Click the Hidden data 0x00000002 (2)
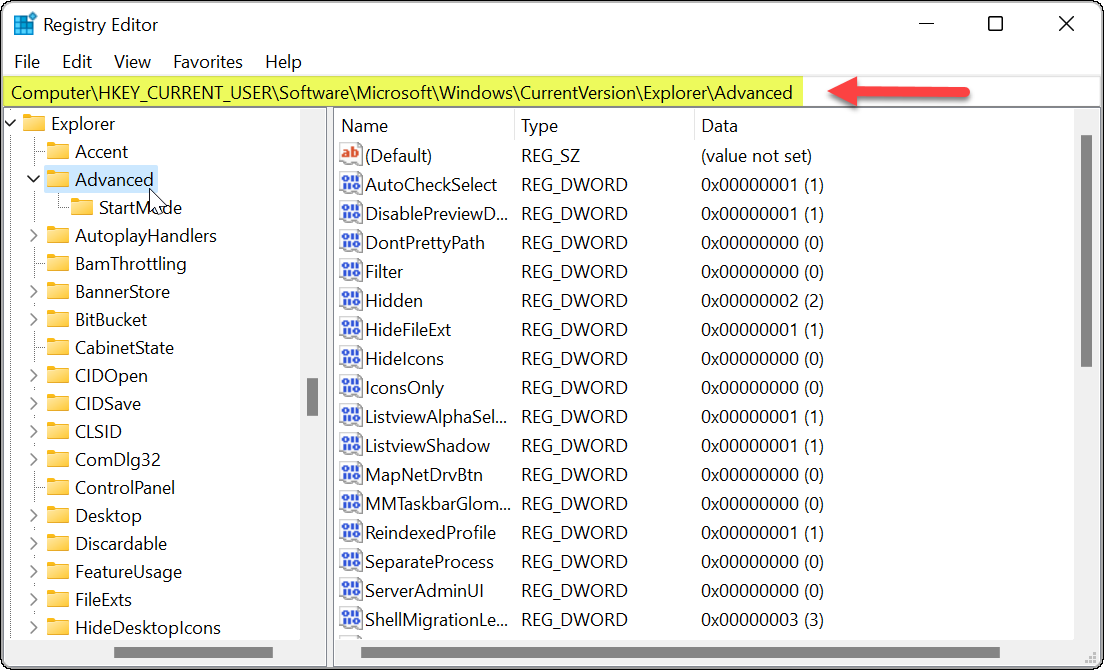 click(762, 301)
